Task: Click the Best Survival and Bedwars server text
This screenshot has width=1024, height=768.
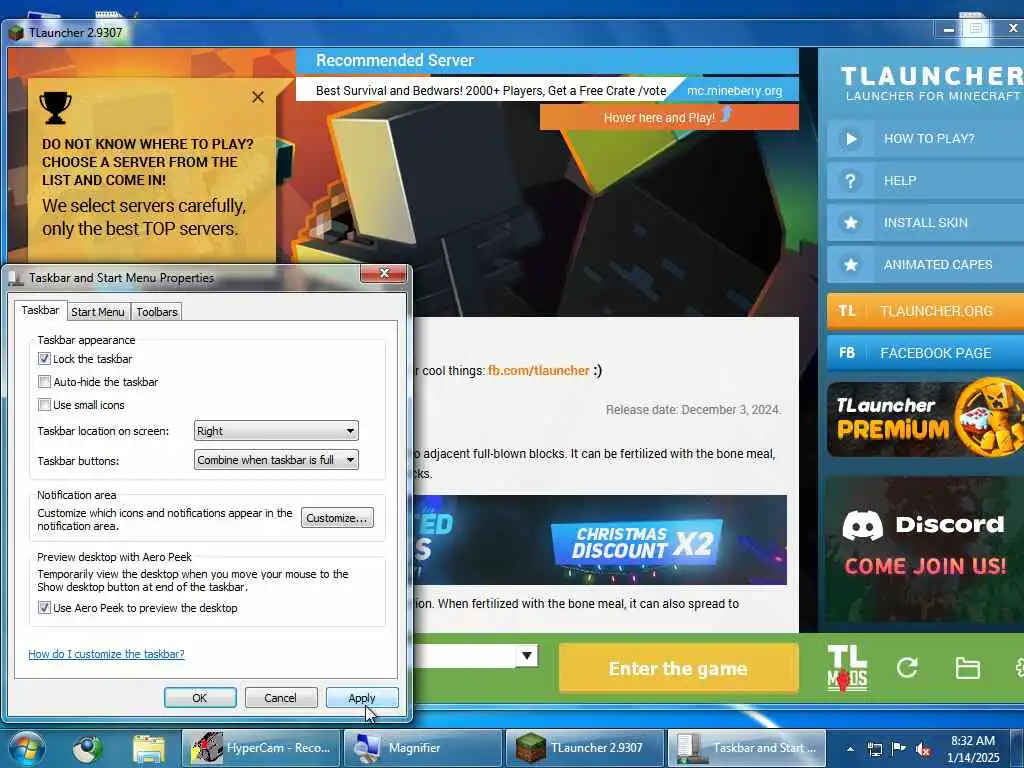Action: click(x=491, y=90)
